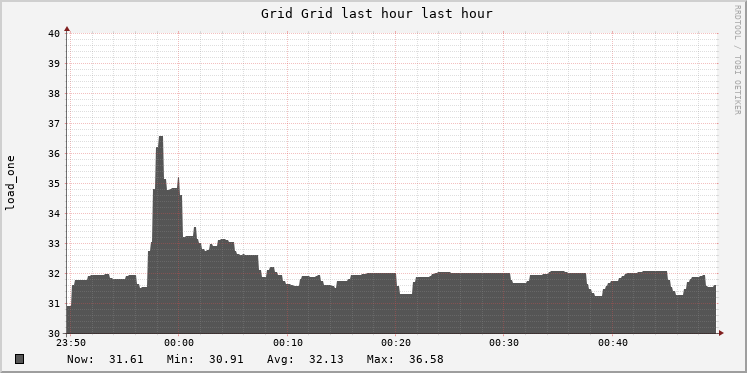
Task: Click the Now: 31.61 value
Action: click(105, 359)
